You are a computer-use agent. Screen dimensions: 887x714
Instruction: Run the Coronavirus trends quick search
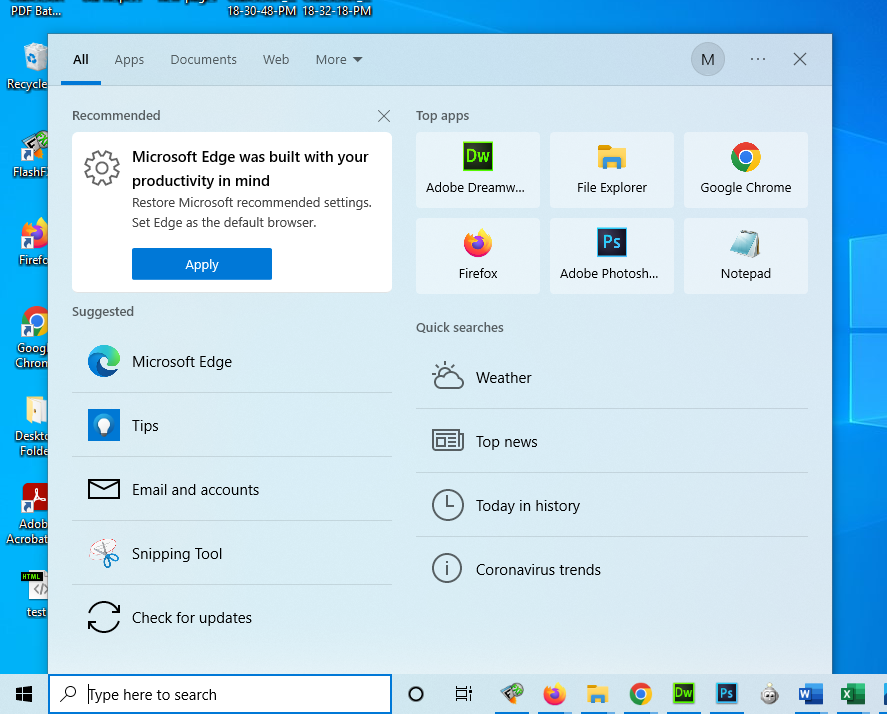(x=612, y=569)
